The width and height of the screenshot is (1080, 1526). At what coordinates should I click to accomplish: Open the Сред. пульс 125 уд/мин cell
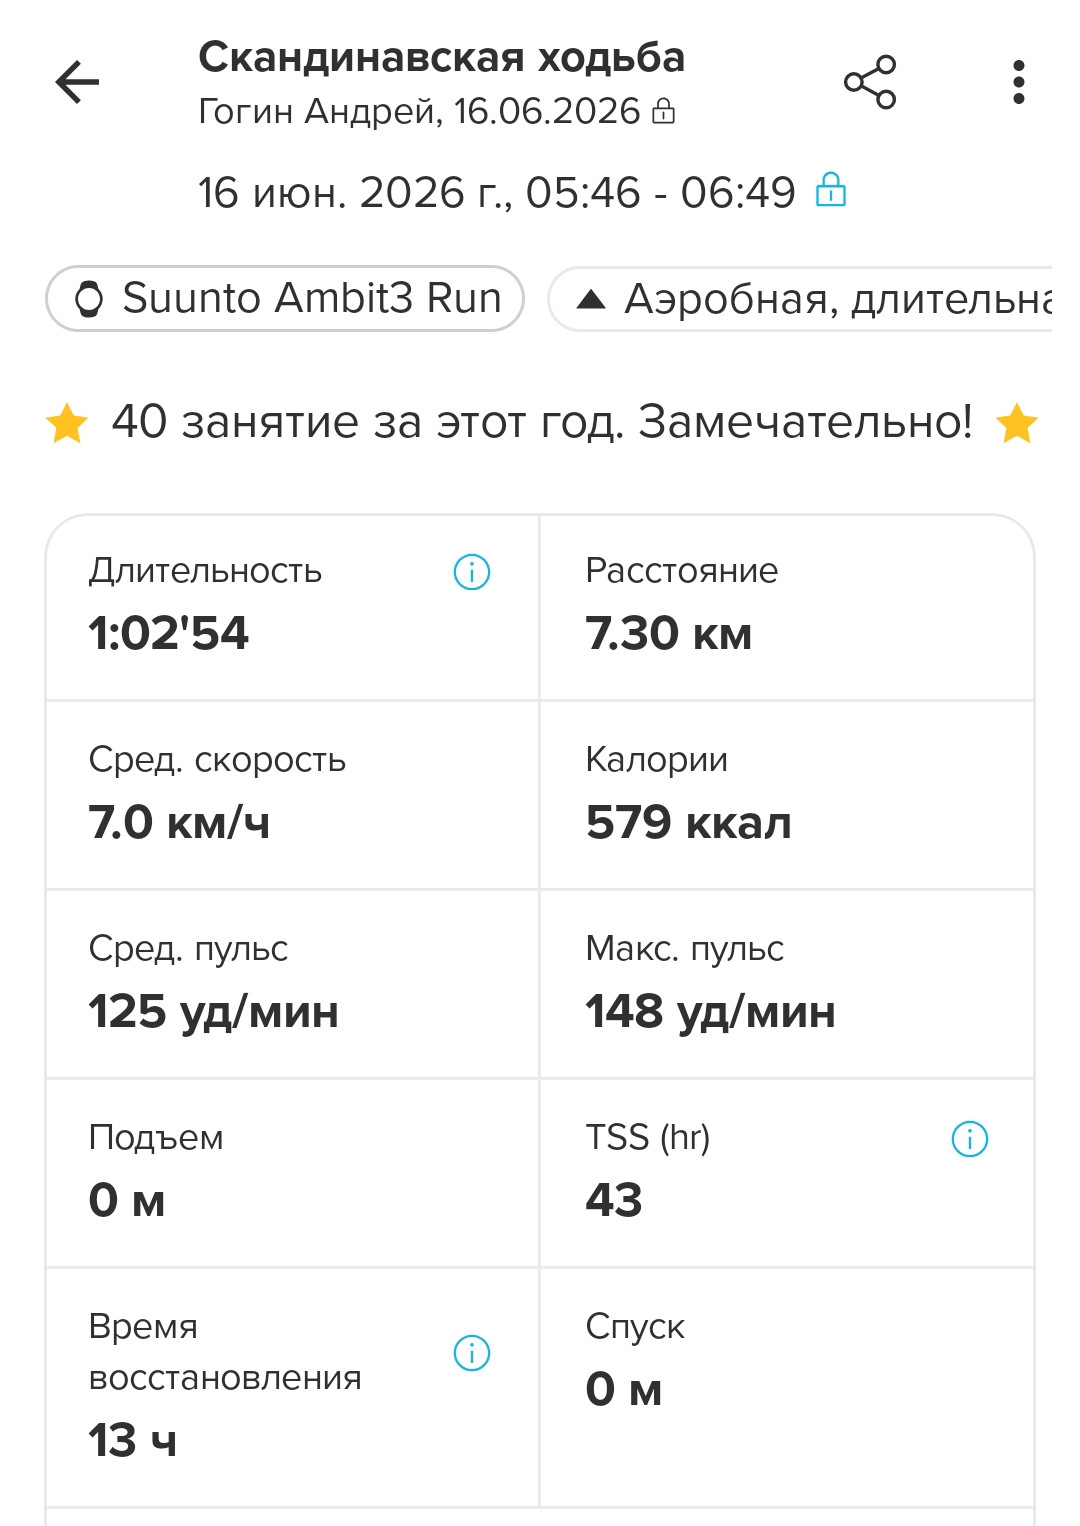[292, 985]
